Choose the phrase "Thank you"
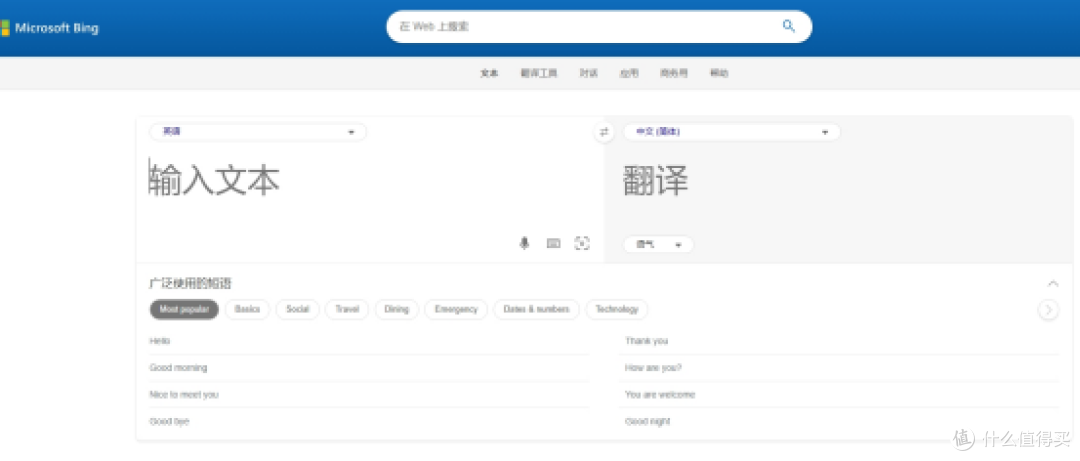The image size is (1080, 461). point(646,341)
